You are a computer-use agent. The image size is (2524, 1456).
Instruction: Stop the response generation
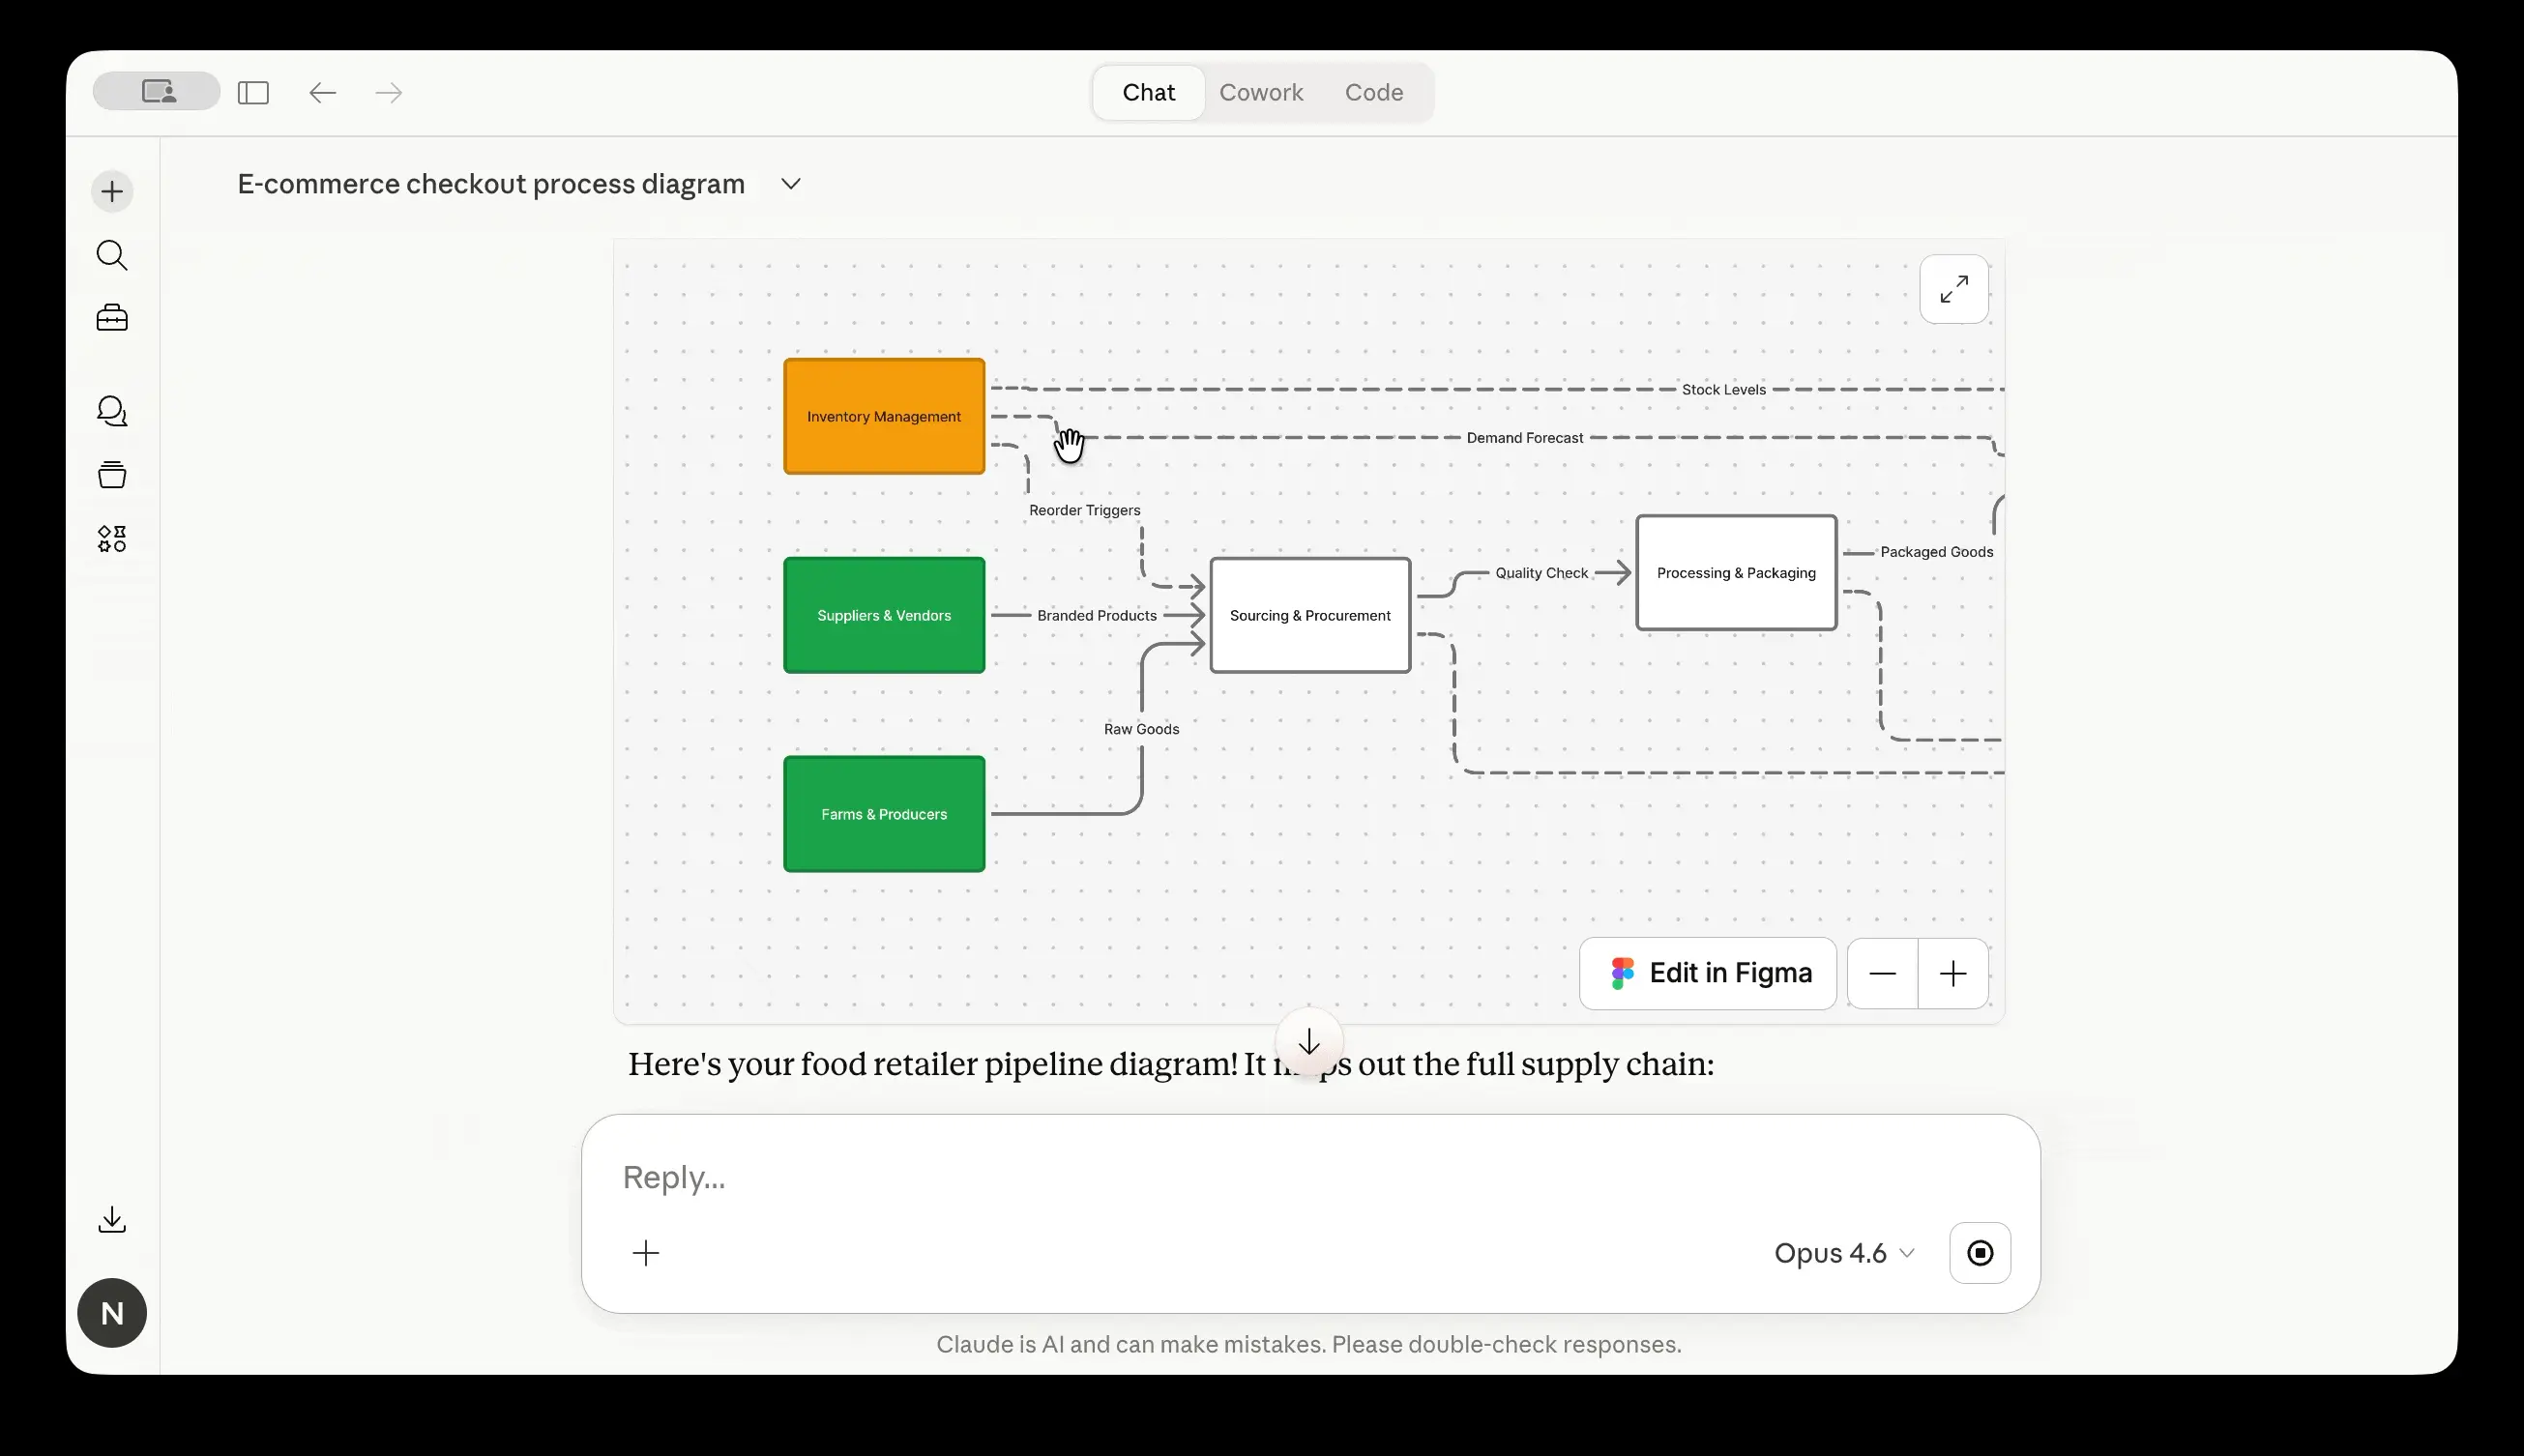1979,1253
